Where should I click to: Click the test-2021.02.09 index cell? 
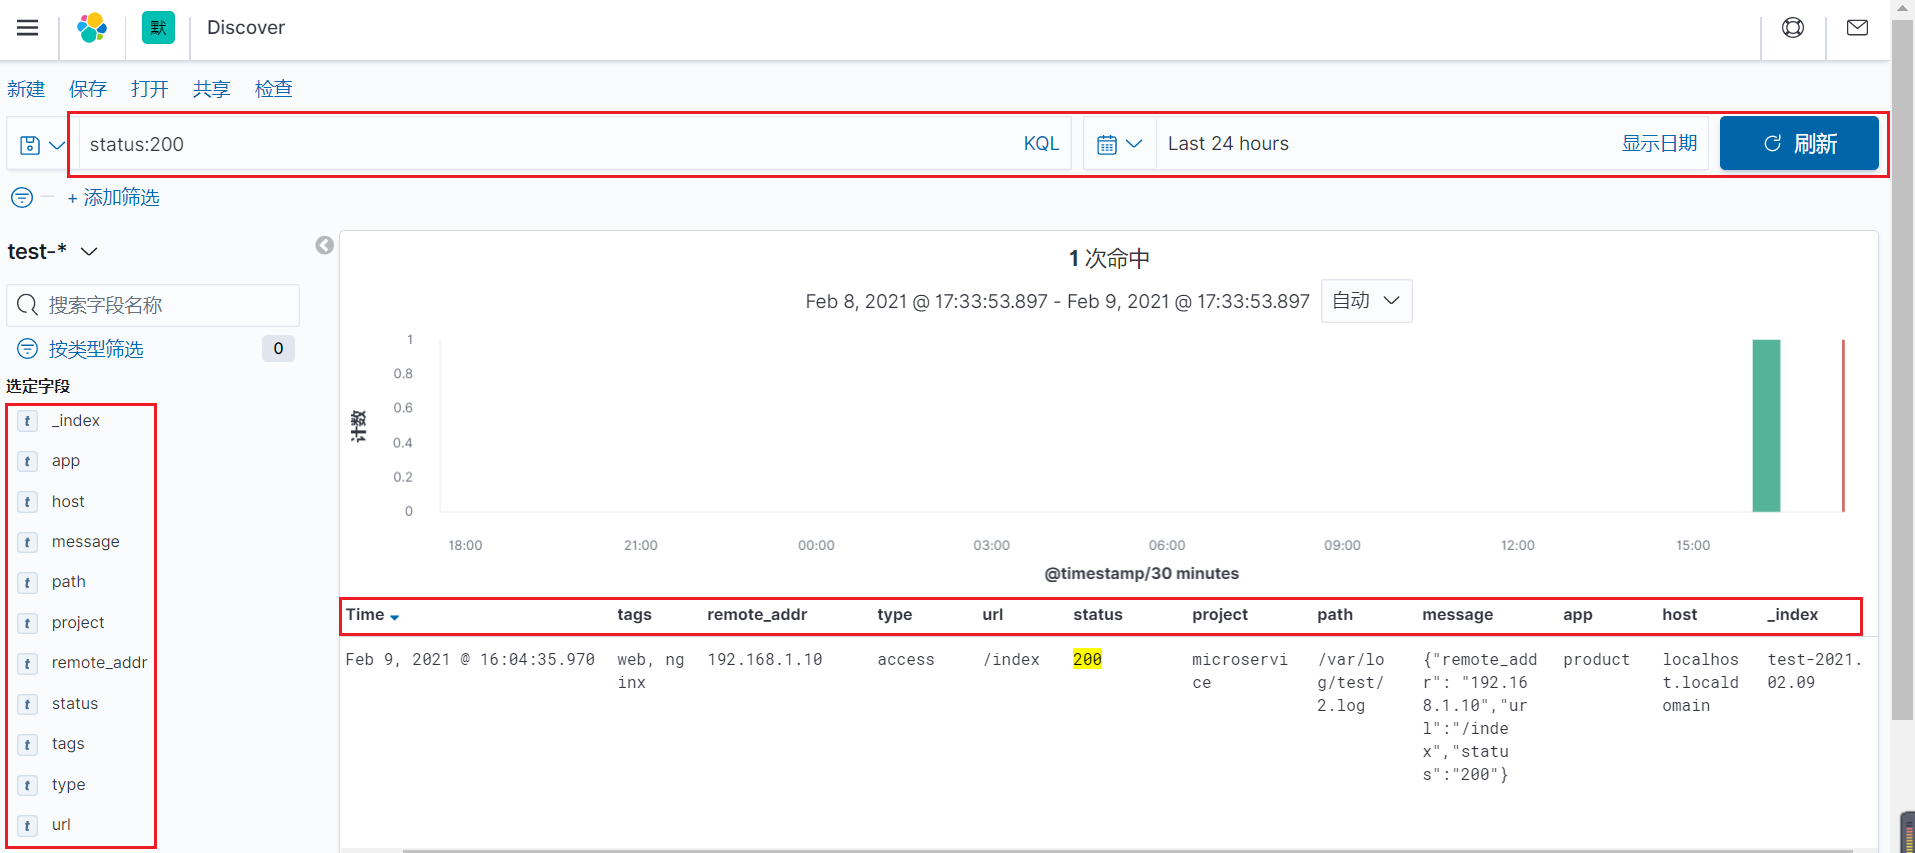(x=1814, y=671)
